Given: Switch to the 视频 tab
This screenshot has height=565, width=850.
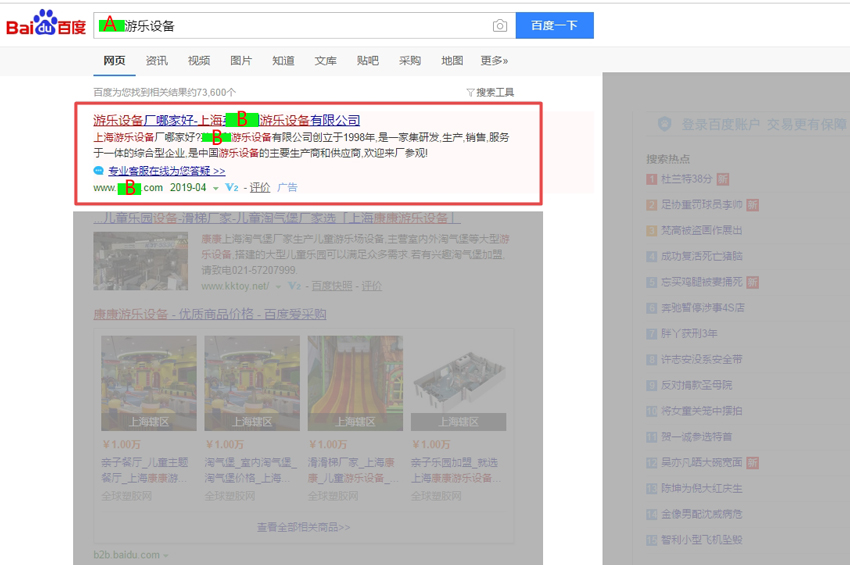Looking at the screenshot, I should click(199, 61).
